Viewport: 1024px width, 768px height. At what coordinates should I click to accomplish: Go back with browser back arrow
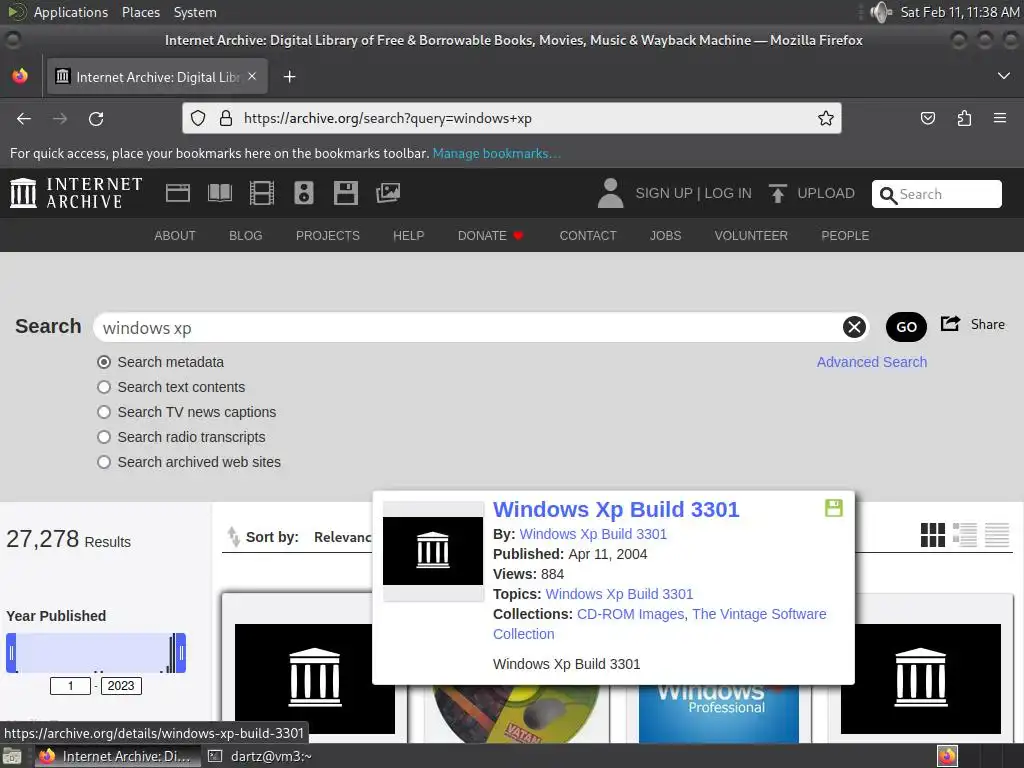[x=24, y=119]
